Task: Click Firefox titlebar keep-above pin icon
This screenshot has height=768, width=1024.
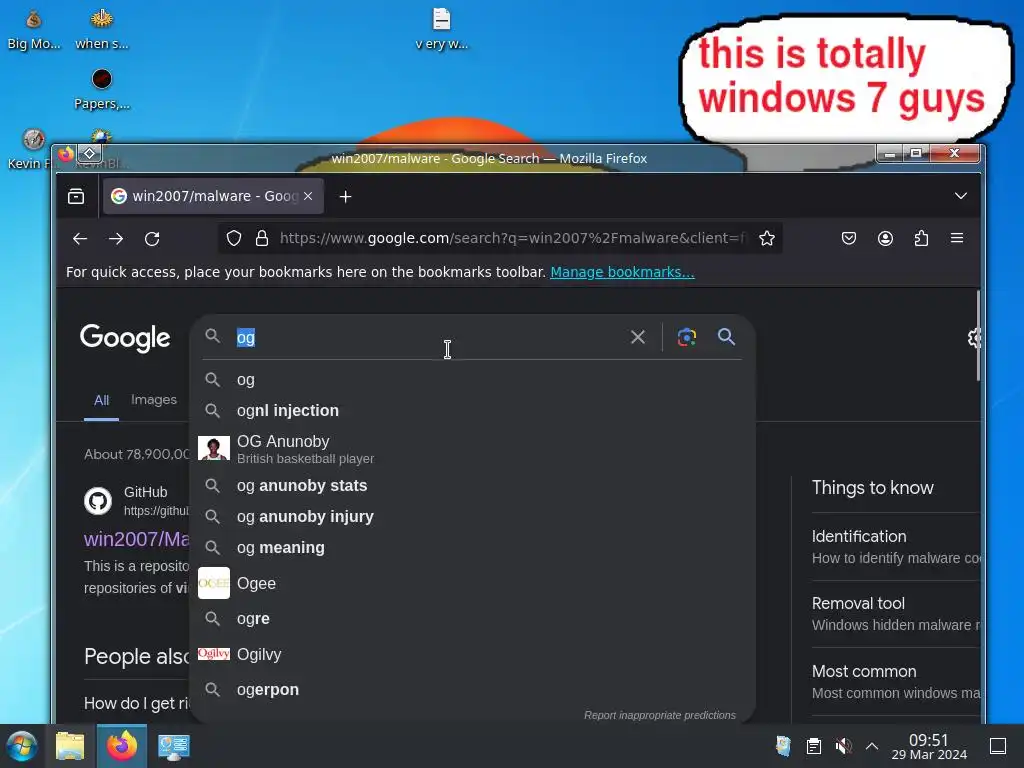Action: click(x=89, y=154)
